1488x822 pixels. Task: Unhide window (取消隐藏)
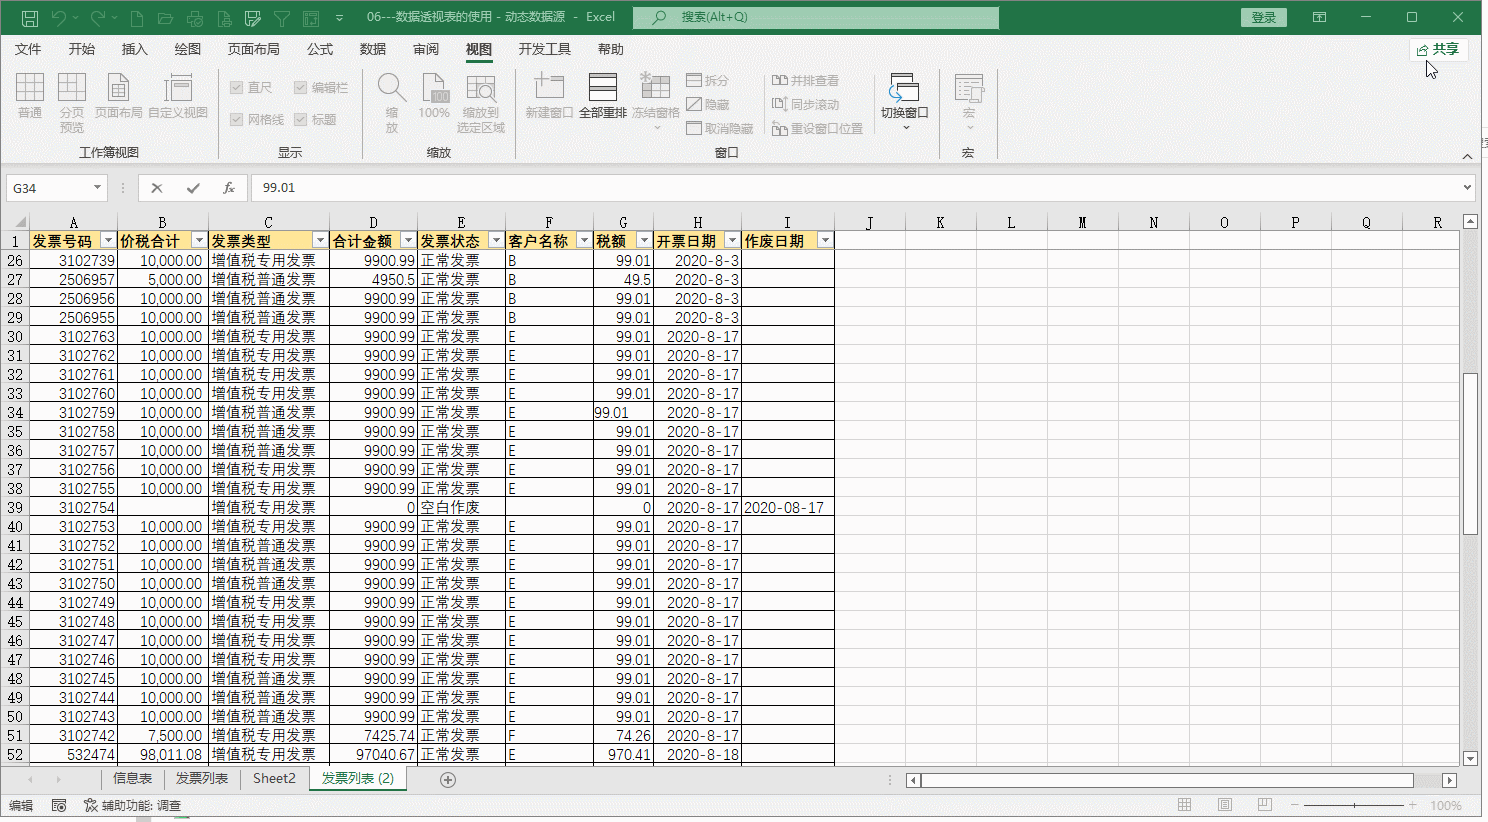coord(720,128)
